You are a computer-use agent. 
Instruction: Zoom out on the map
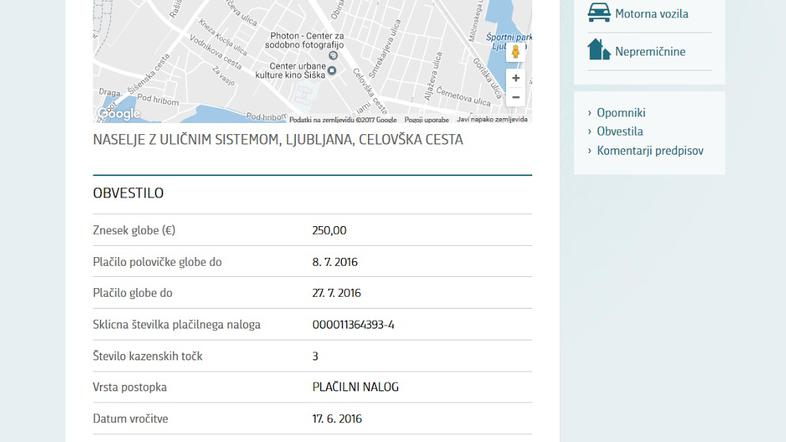516,97
